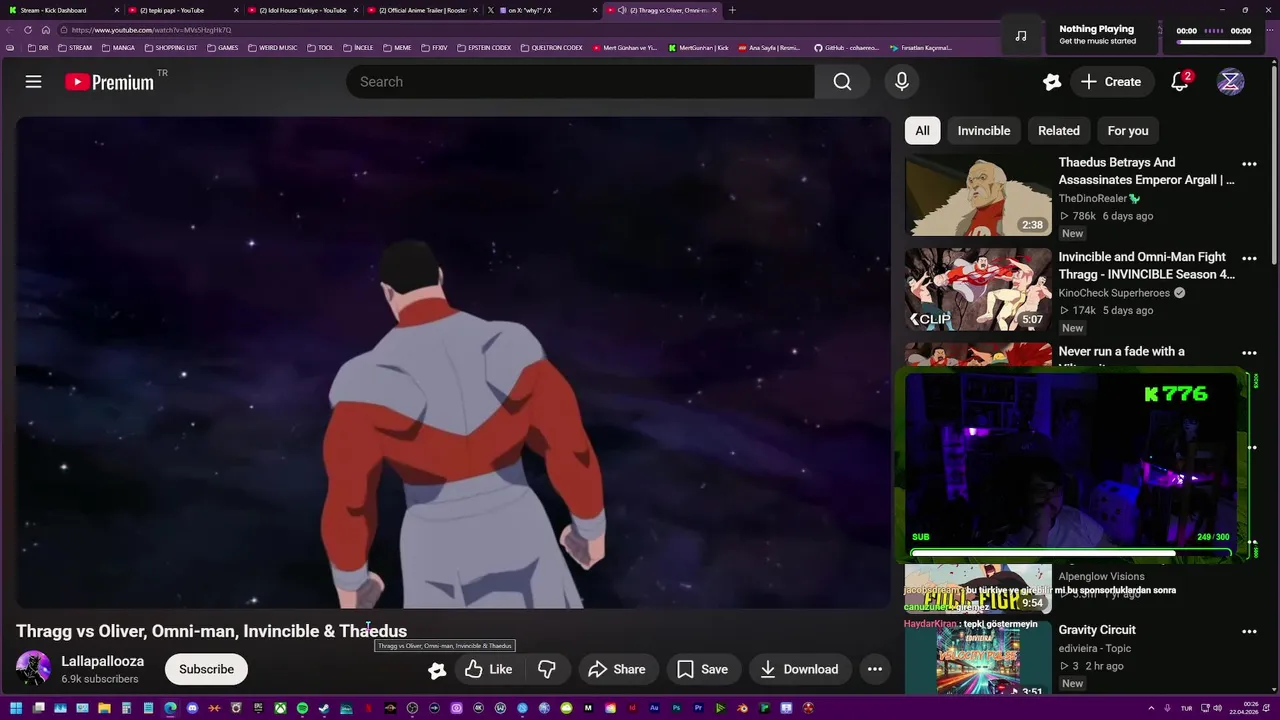1280x720 pixels.
Task: Open the GitHub bookmark
Action: click(x=847, y=47)
